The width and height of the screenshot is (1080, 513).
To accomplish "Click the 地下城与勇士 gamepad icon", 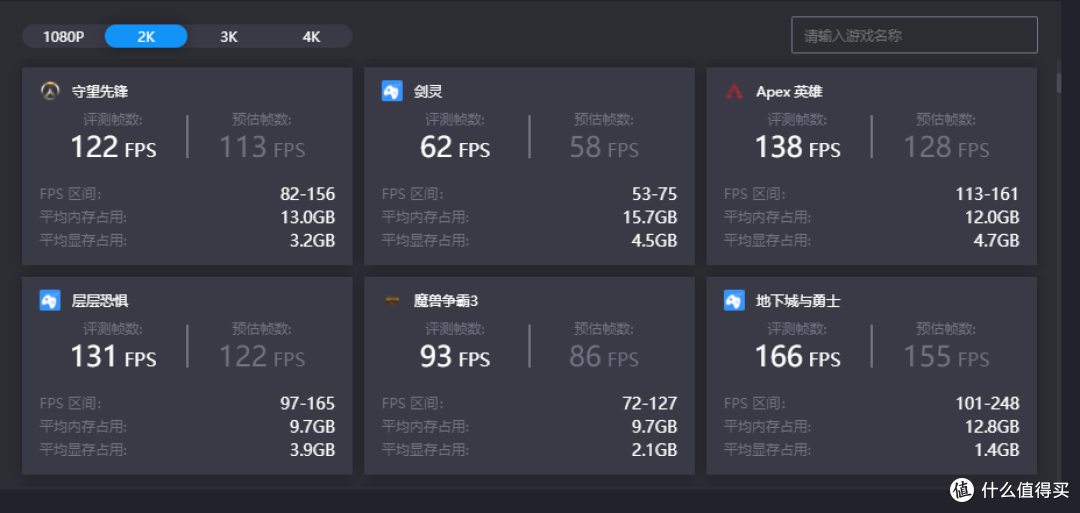I will (x=734, y=300).
